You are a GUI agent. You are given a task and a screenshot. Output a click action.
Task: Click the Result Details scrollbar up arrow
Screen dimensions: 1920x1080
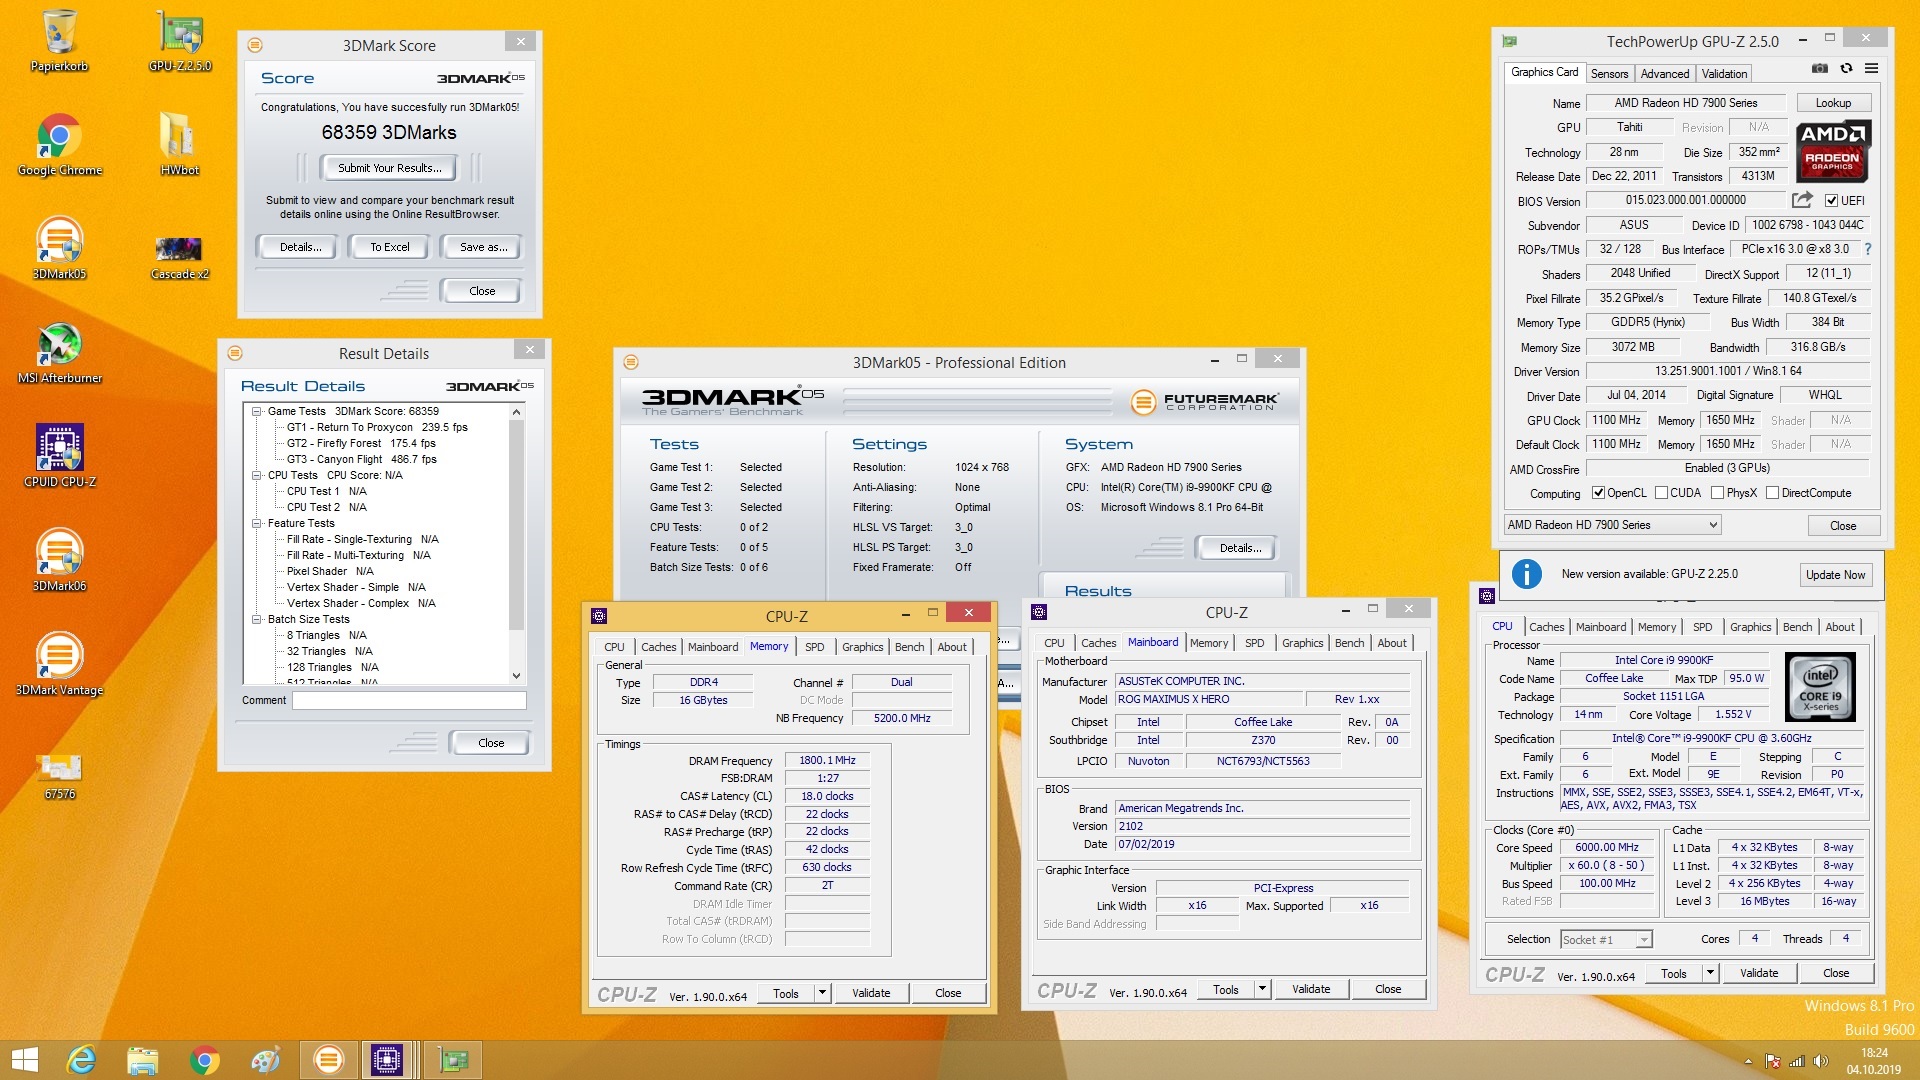click(516, 412)
